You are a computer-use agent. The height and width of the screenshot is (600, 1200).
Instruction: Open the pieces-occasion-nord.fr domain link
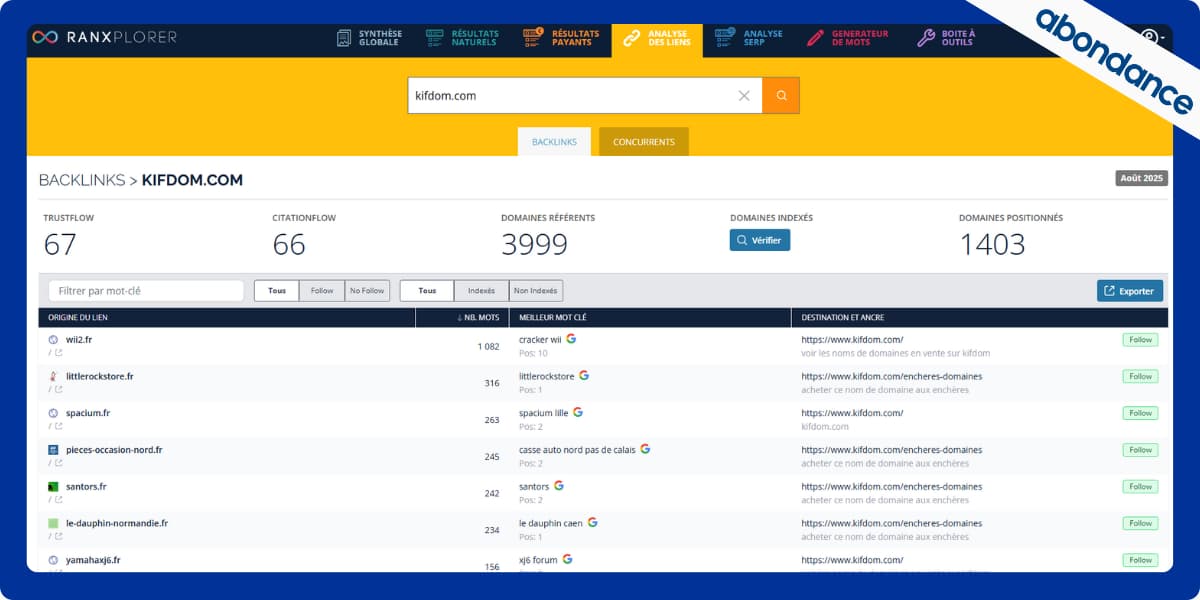click(114, 450)
